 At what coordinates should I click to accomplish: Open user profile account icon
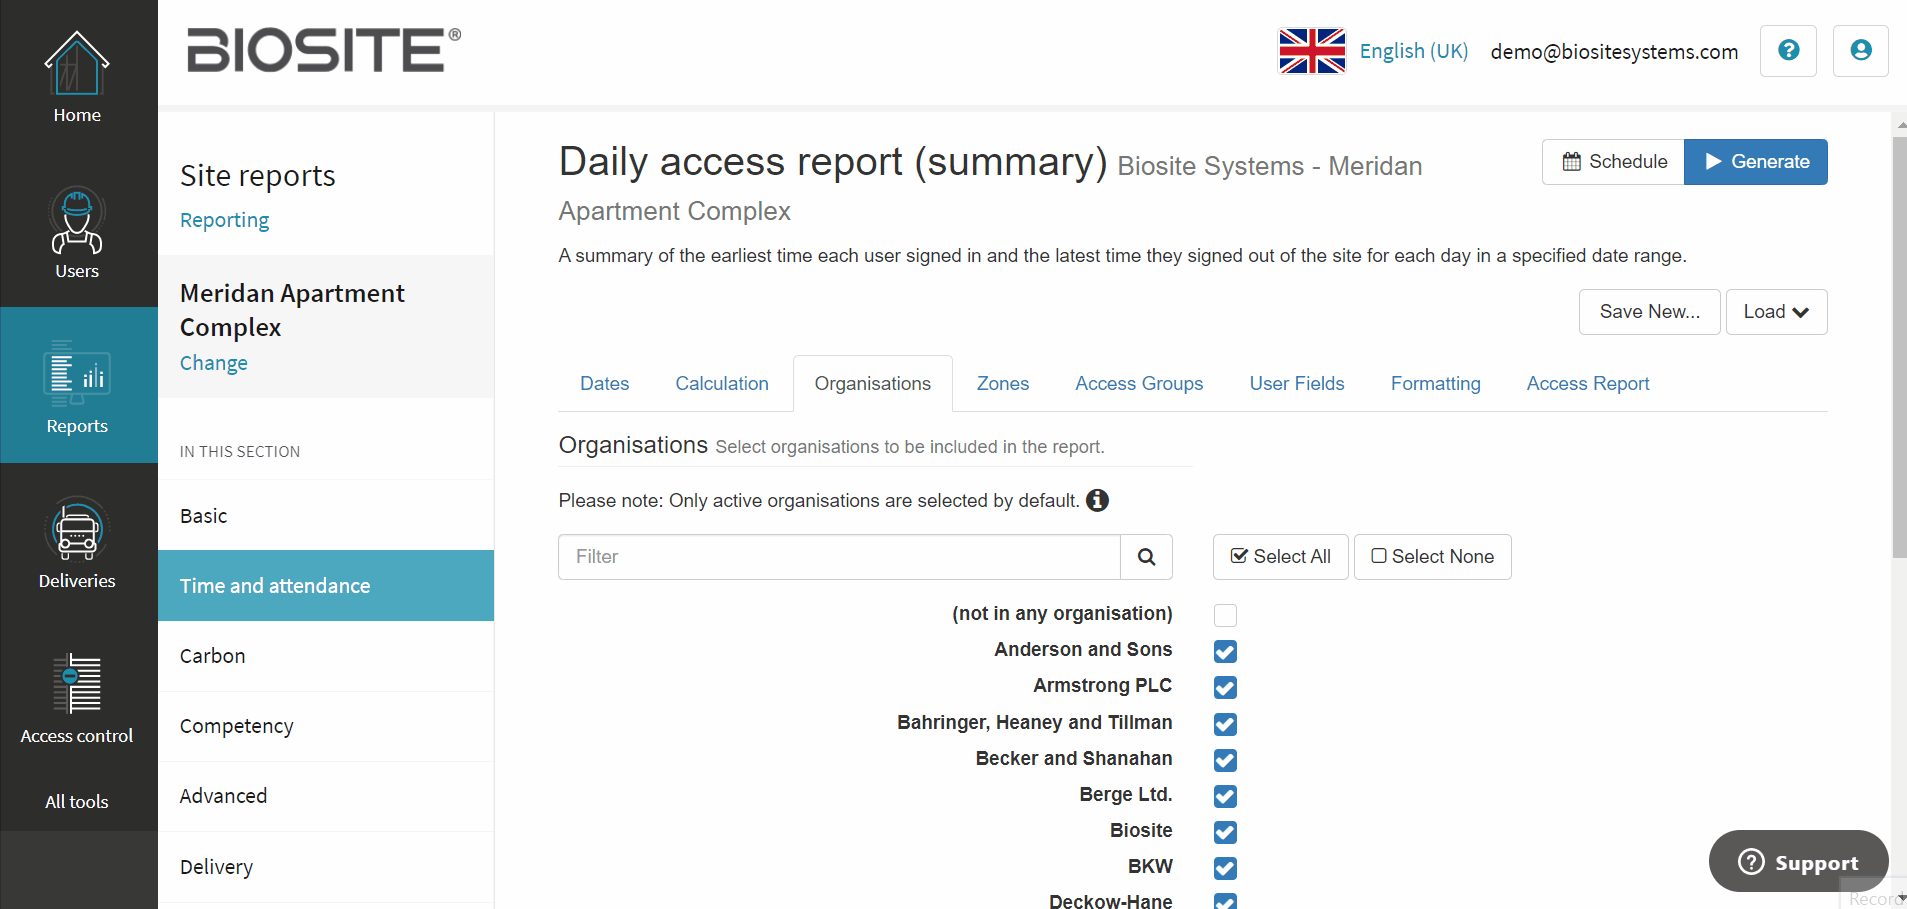tap(1860, 51)
